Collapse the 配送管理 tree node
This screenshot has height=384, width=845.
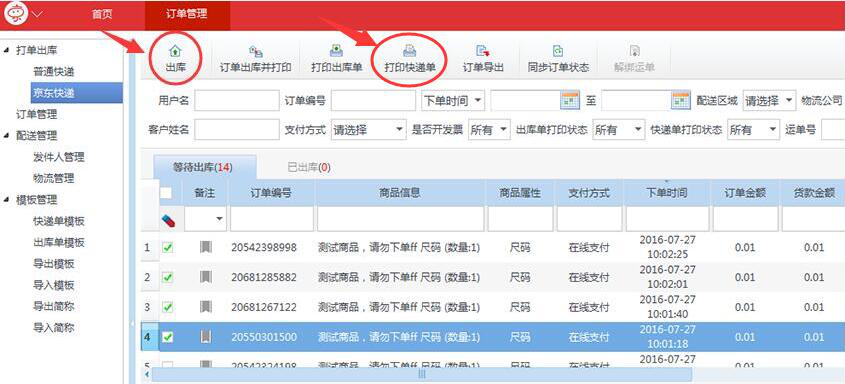coord(6,136)
